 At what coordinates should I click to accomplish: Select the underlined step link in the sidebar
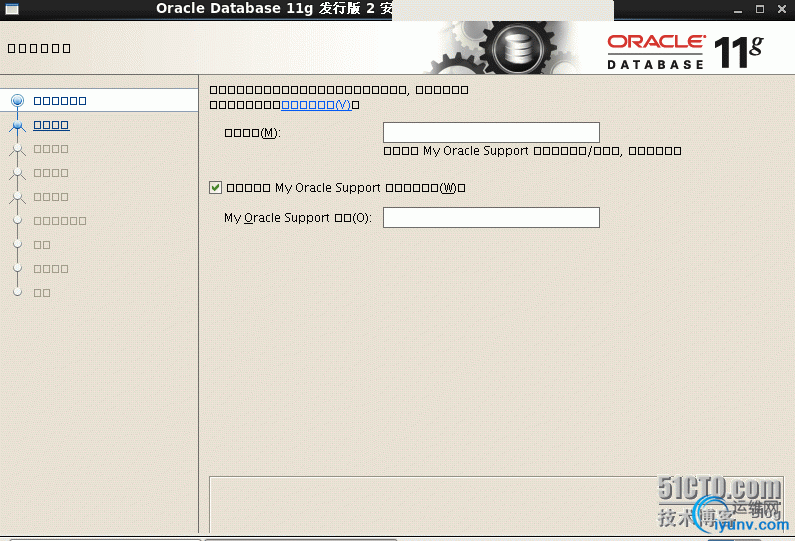pos(51,125)
